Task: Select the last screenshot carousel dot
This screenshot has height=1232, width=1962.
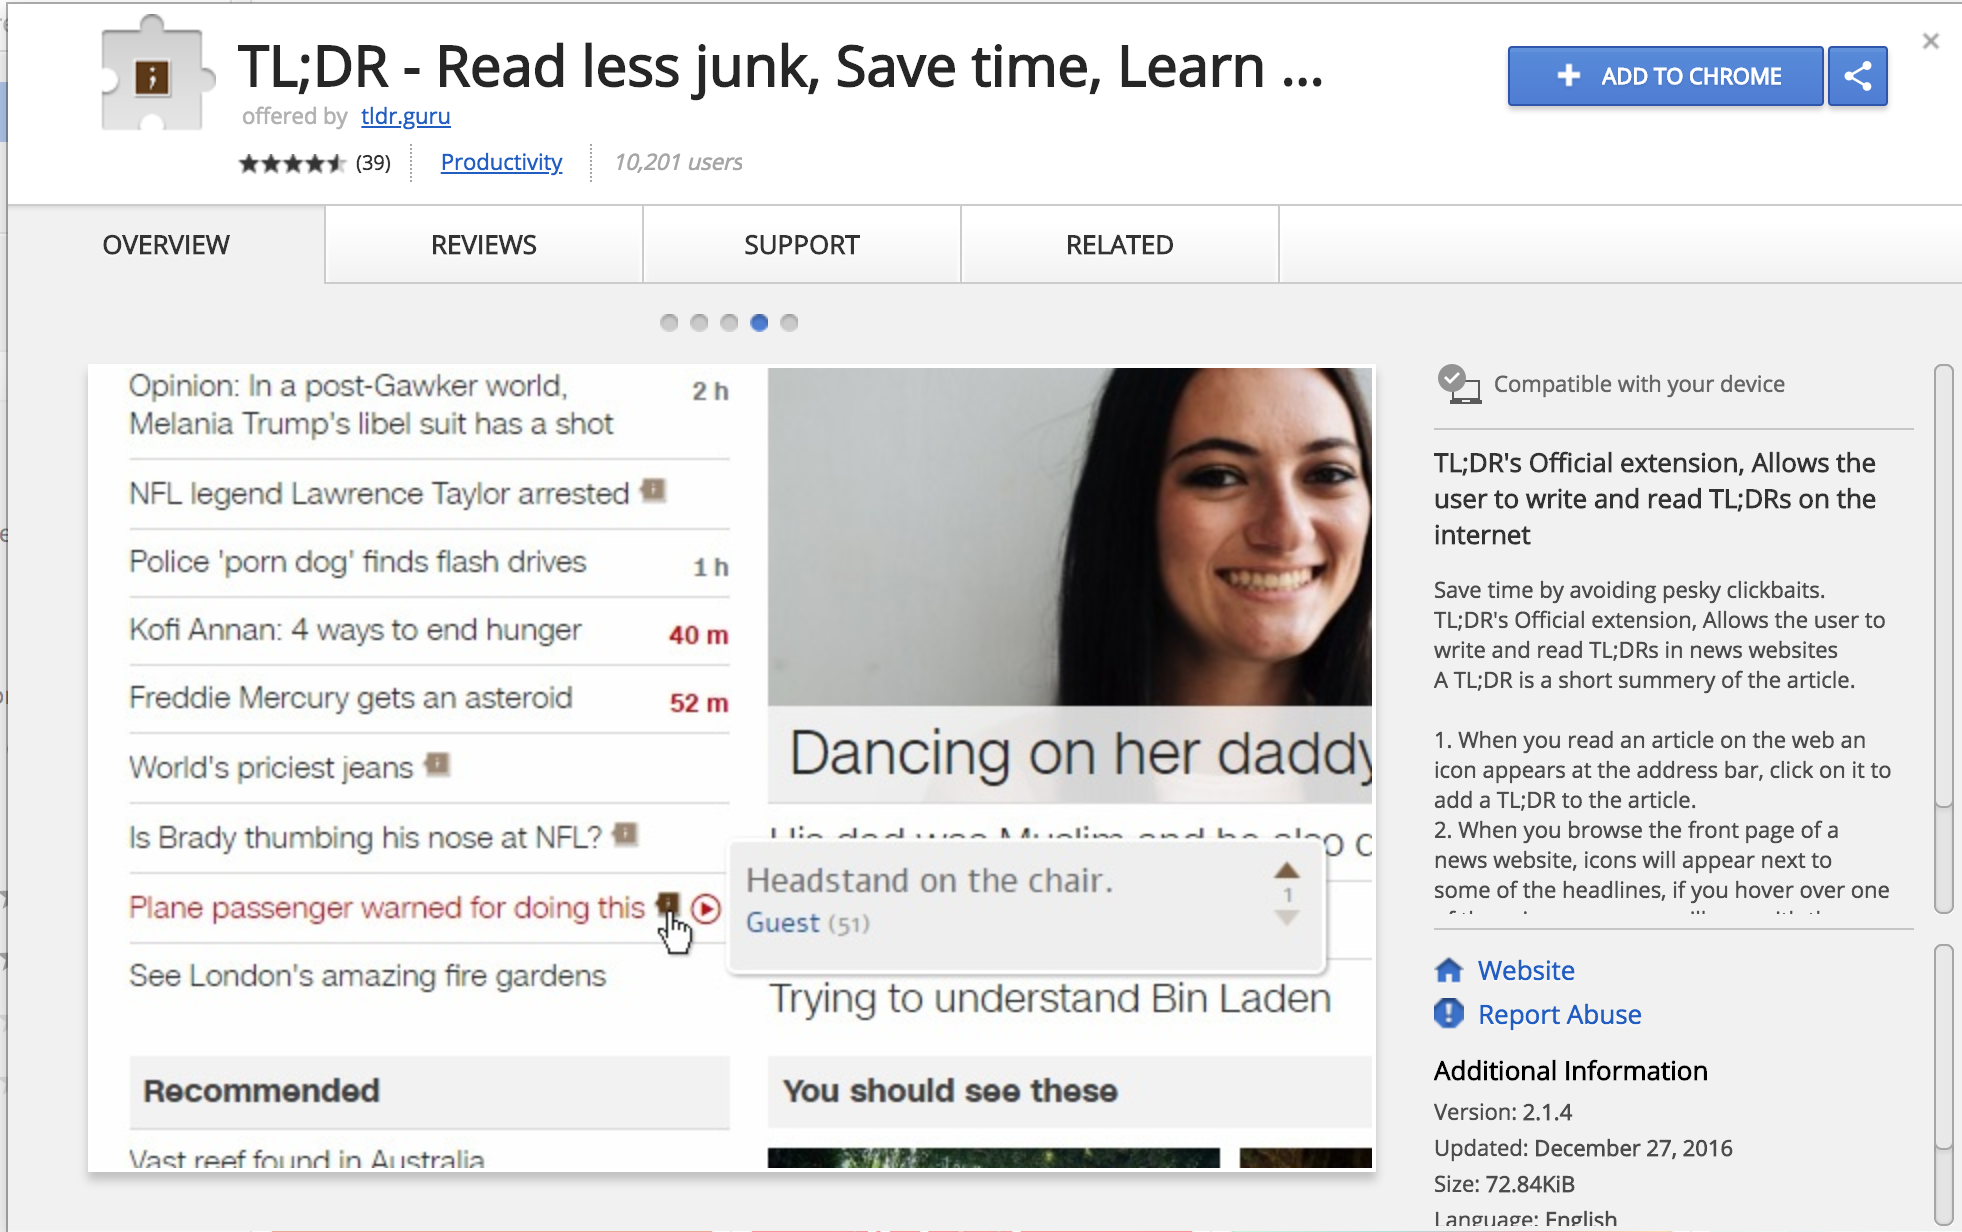Action: point(789,322)
